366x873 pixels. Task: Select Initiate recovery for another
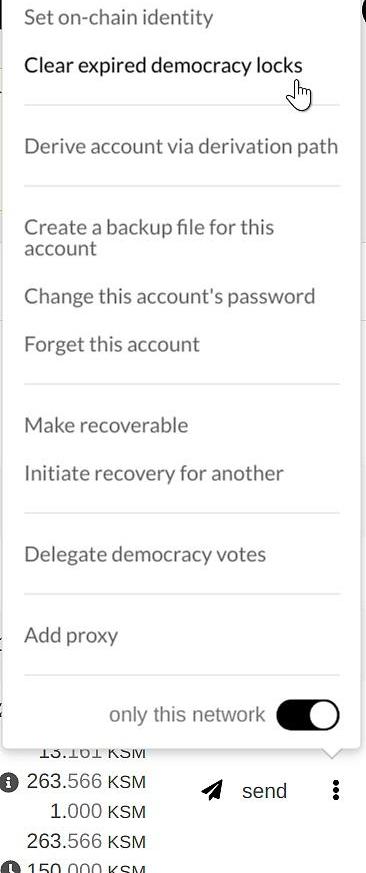(154, 474)
